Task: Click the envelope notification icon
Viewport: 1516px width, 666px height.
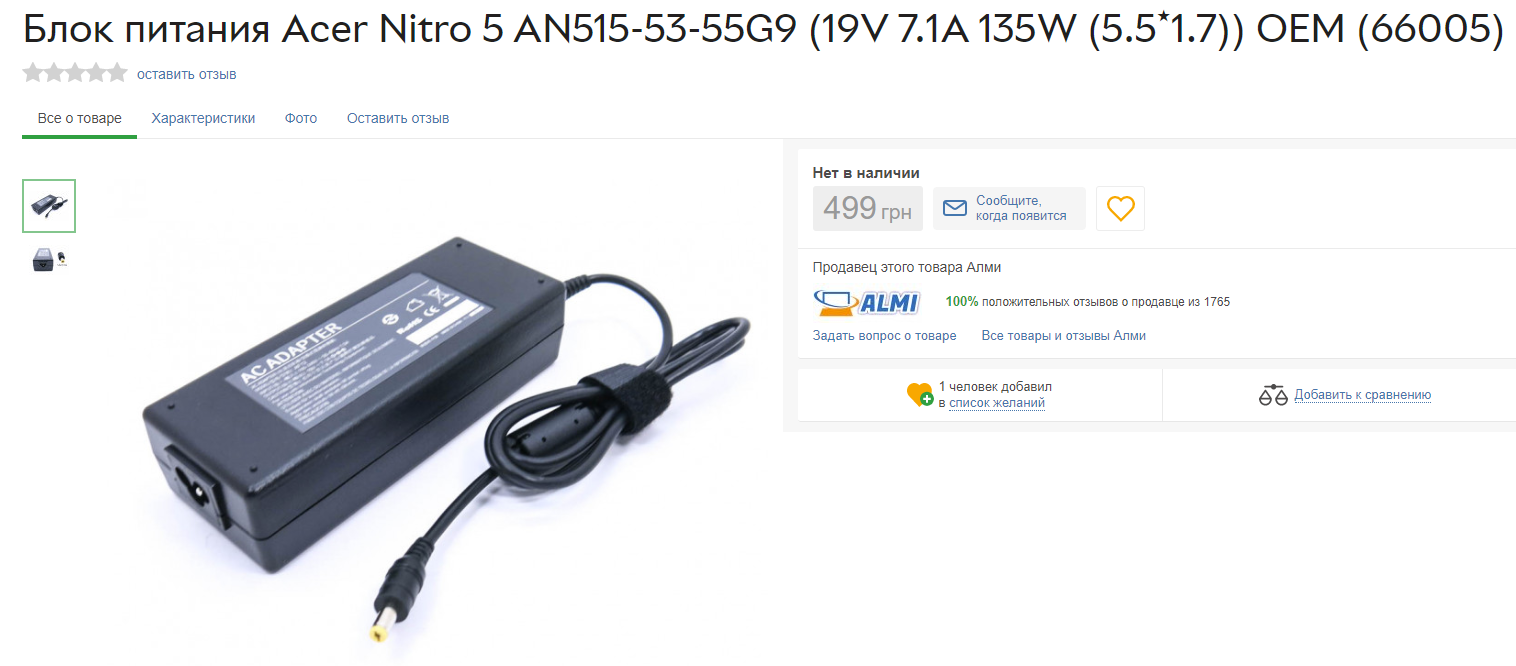Action: (x=955, y=208)
